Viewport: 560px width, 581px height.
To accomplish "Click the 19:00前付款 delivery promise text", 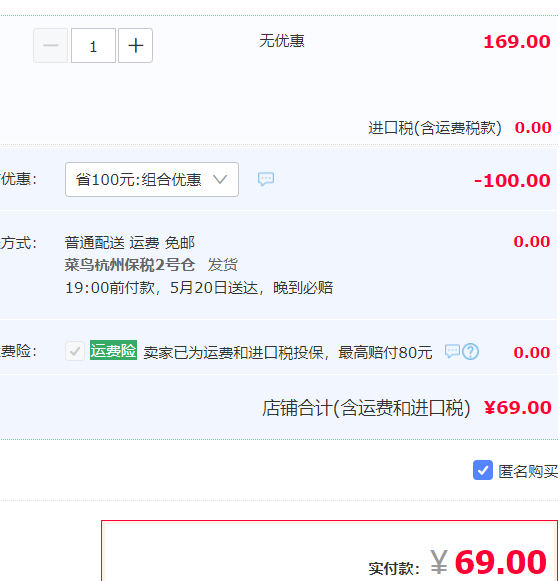I will click(x=110, y=288).
